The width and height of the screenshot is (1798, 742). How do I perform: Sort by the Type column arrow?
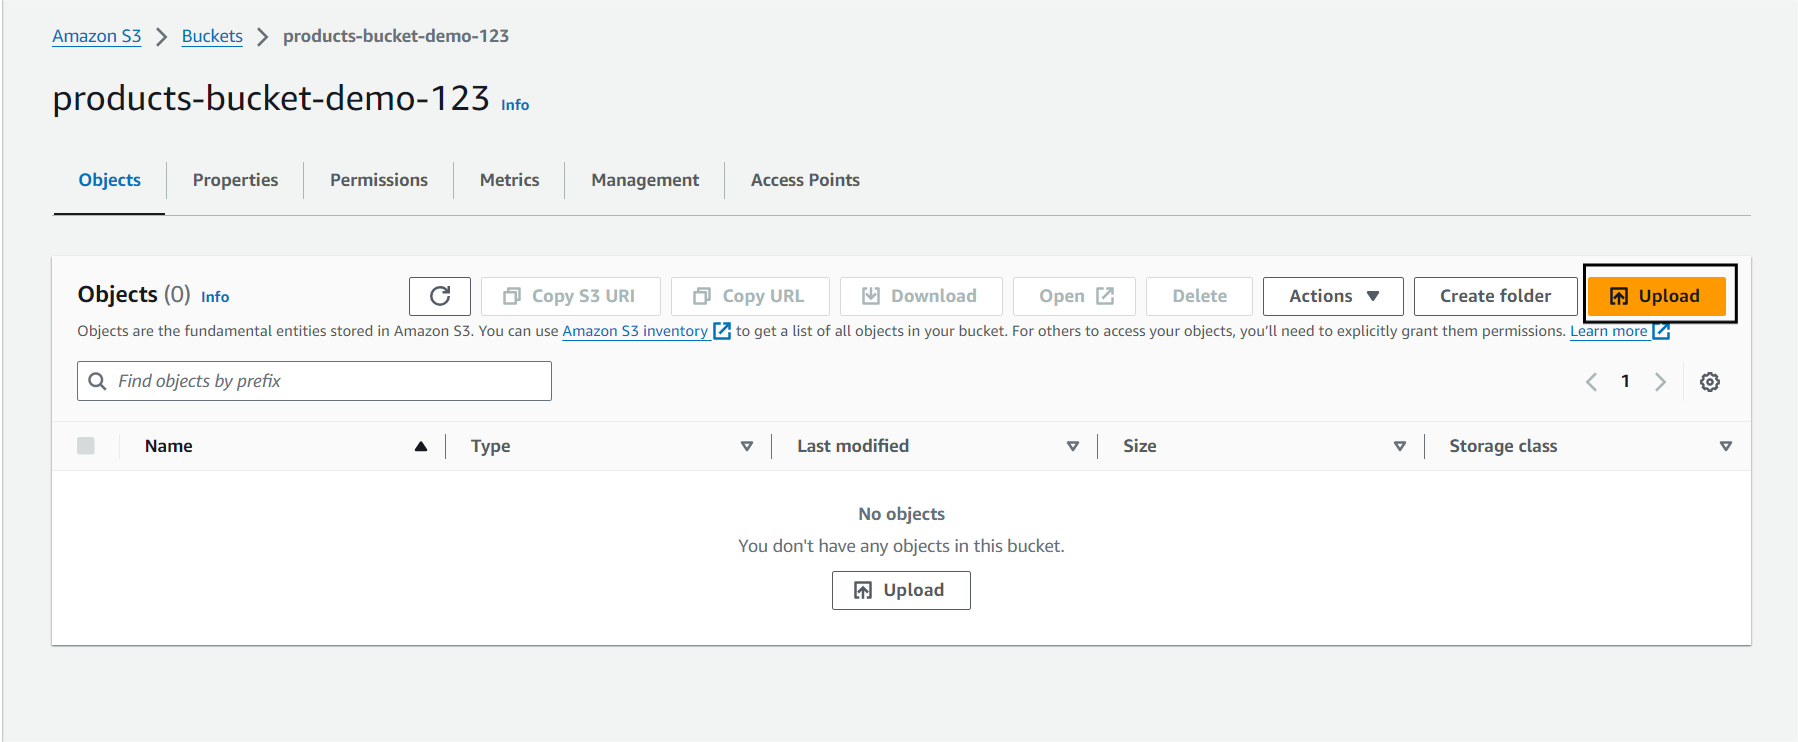tap(747, 446)
